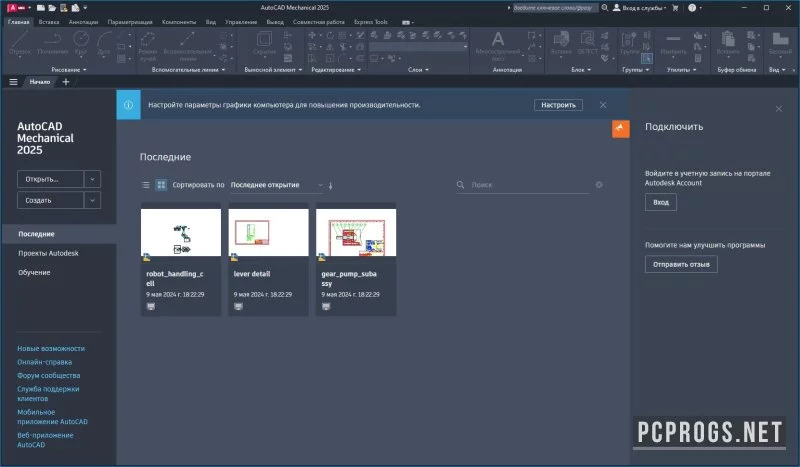Click the magnifier search icon in title bar
This screenshot has width=800, height=467.
605,8
